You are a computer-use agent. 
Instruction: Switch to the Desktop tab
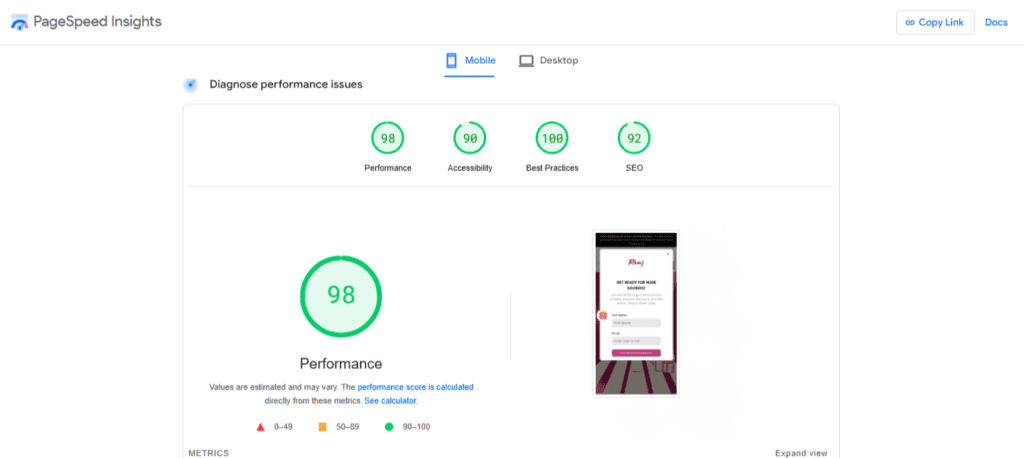(x=548, y=61)
